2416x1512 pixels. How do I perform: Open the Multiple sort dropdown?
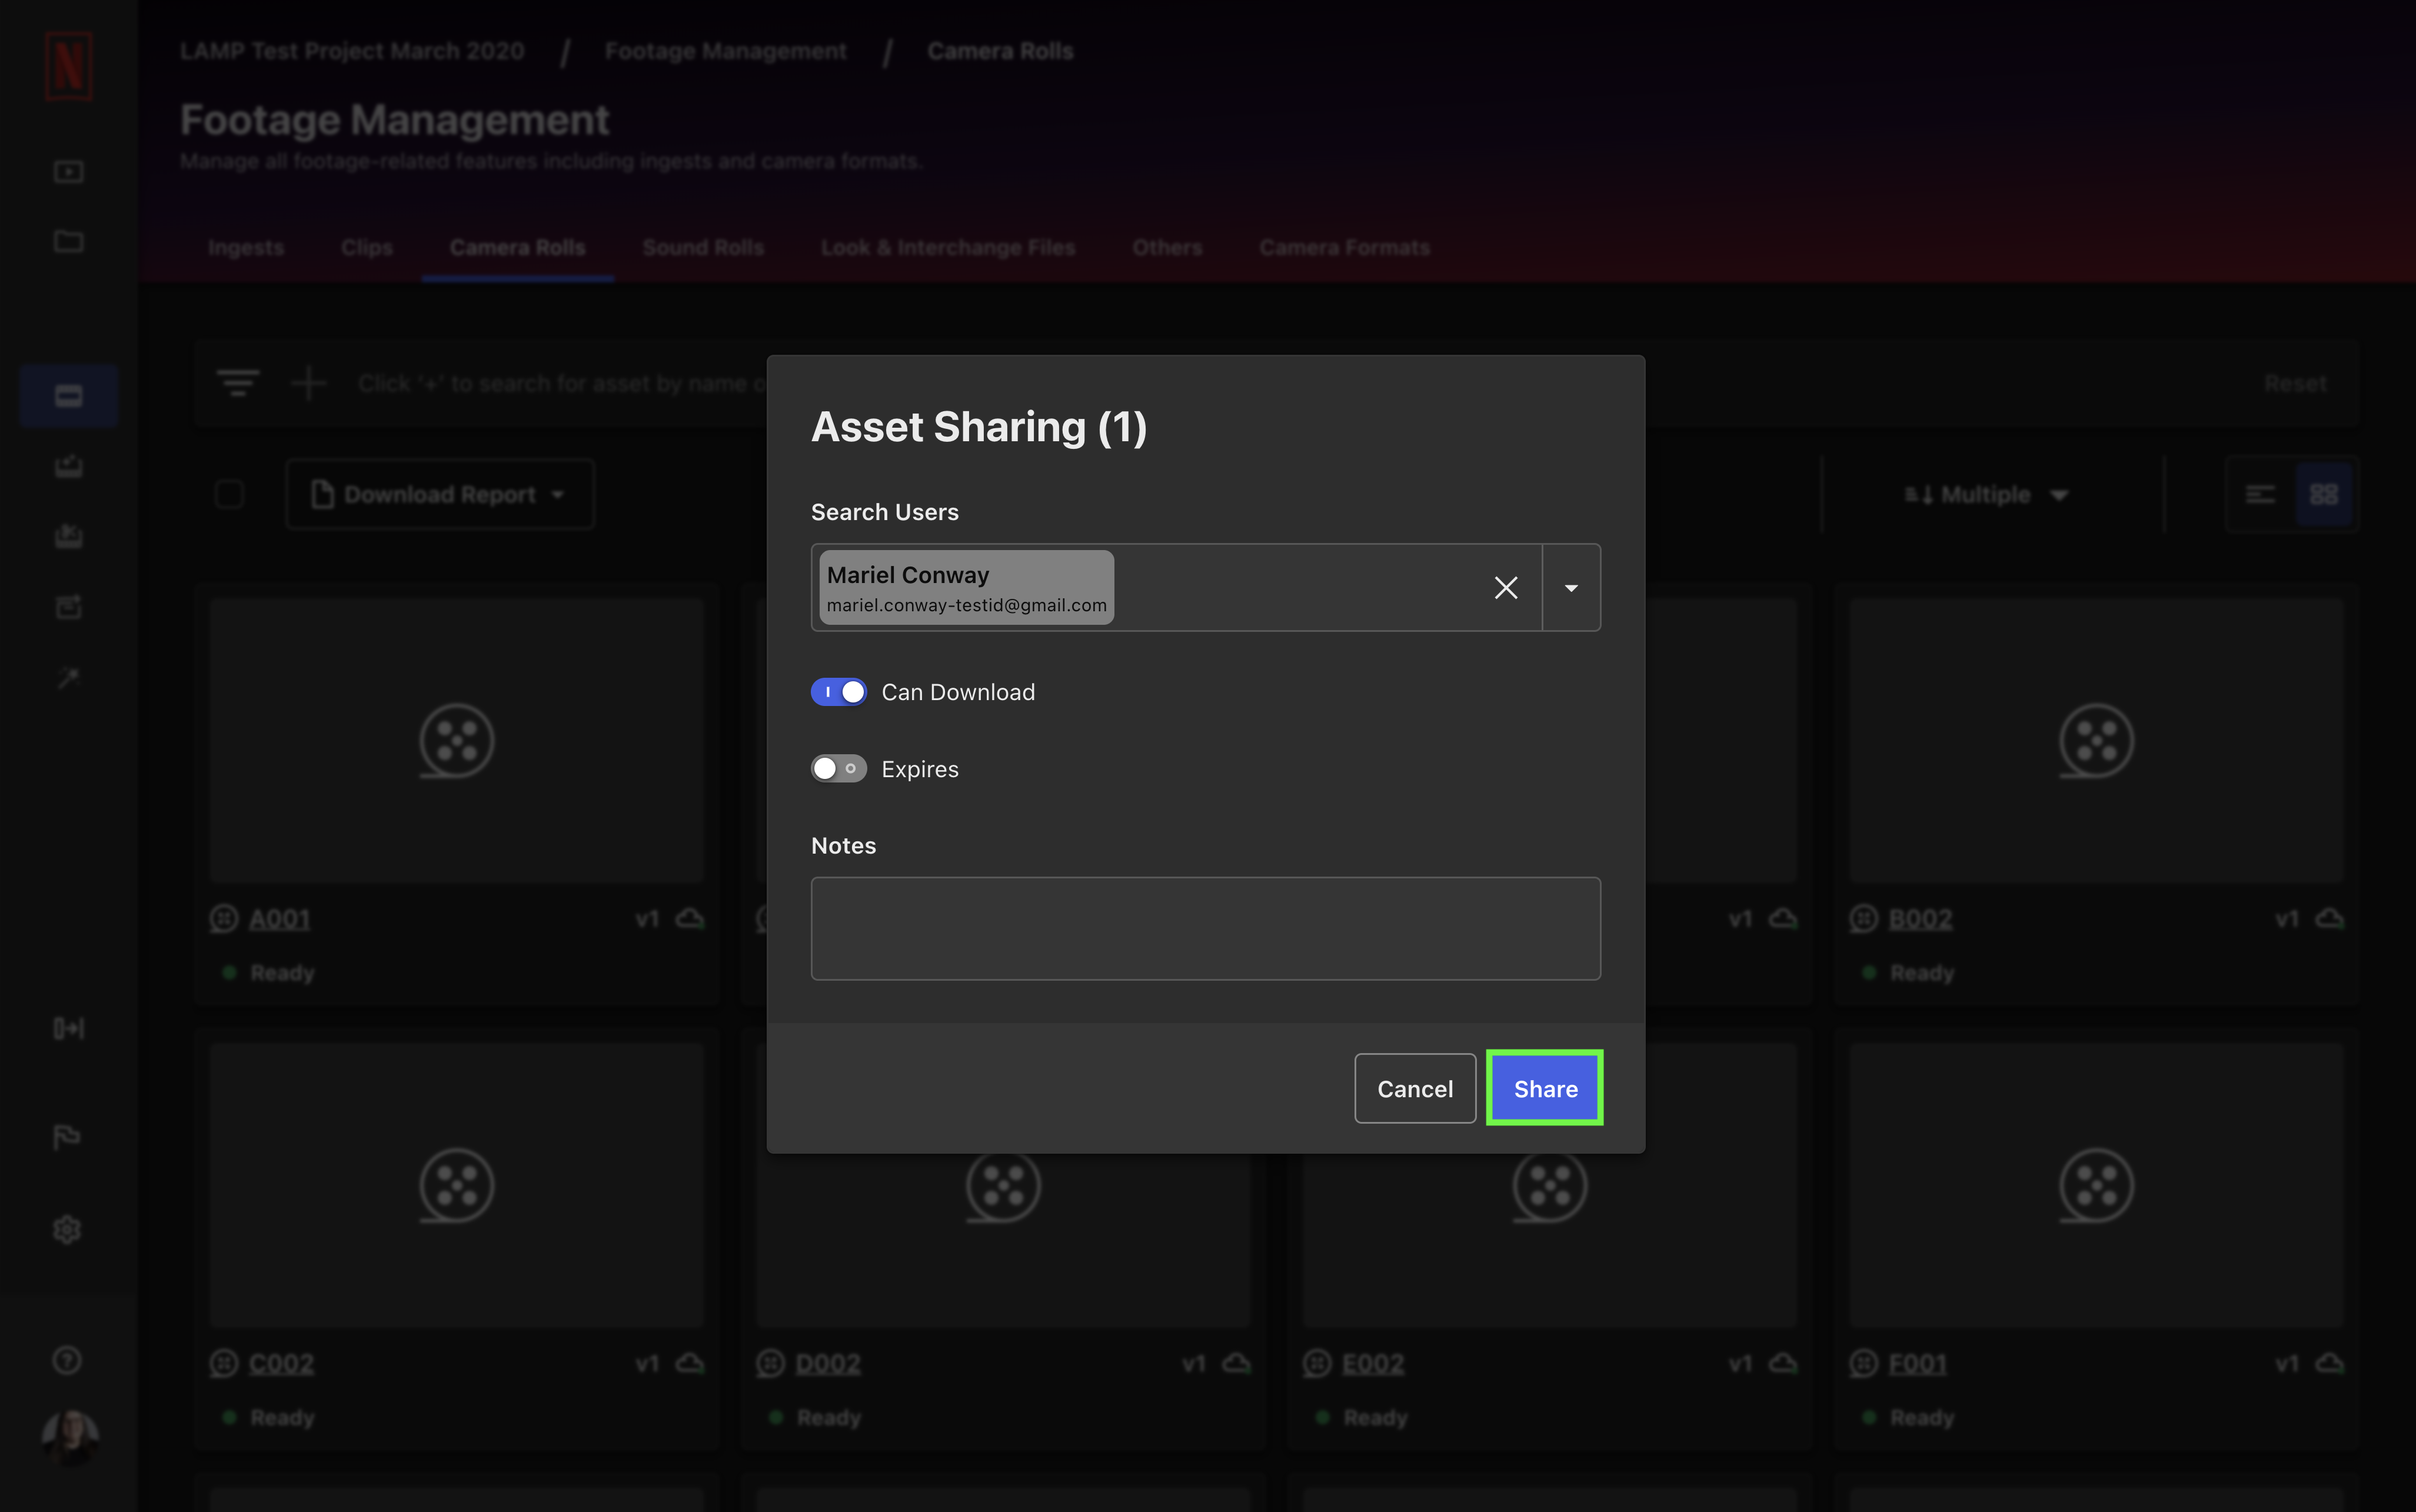(x=1986, y=494)
